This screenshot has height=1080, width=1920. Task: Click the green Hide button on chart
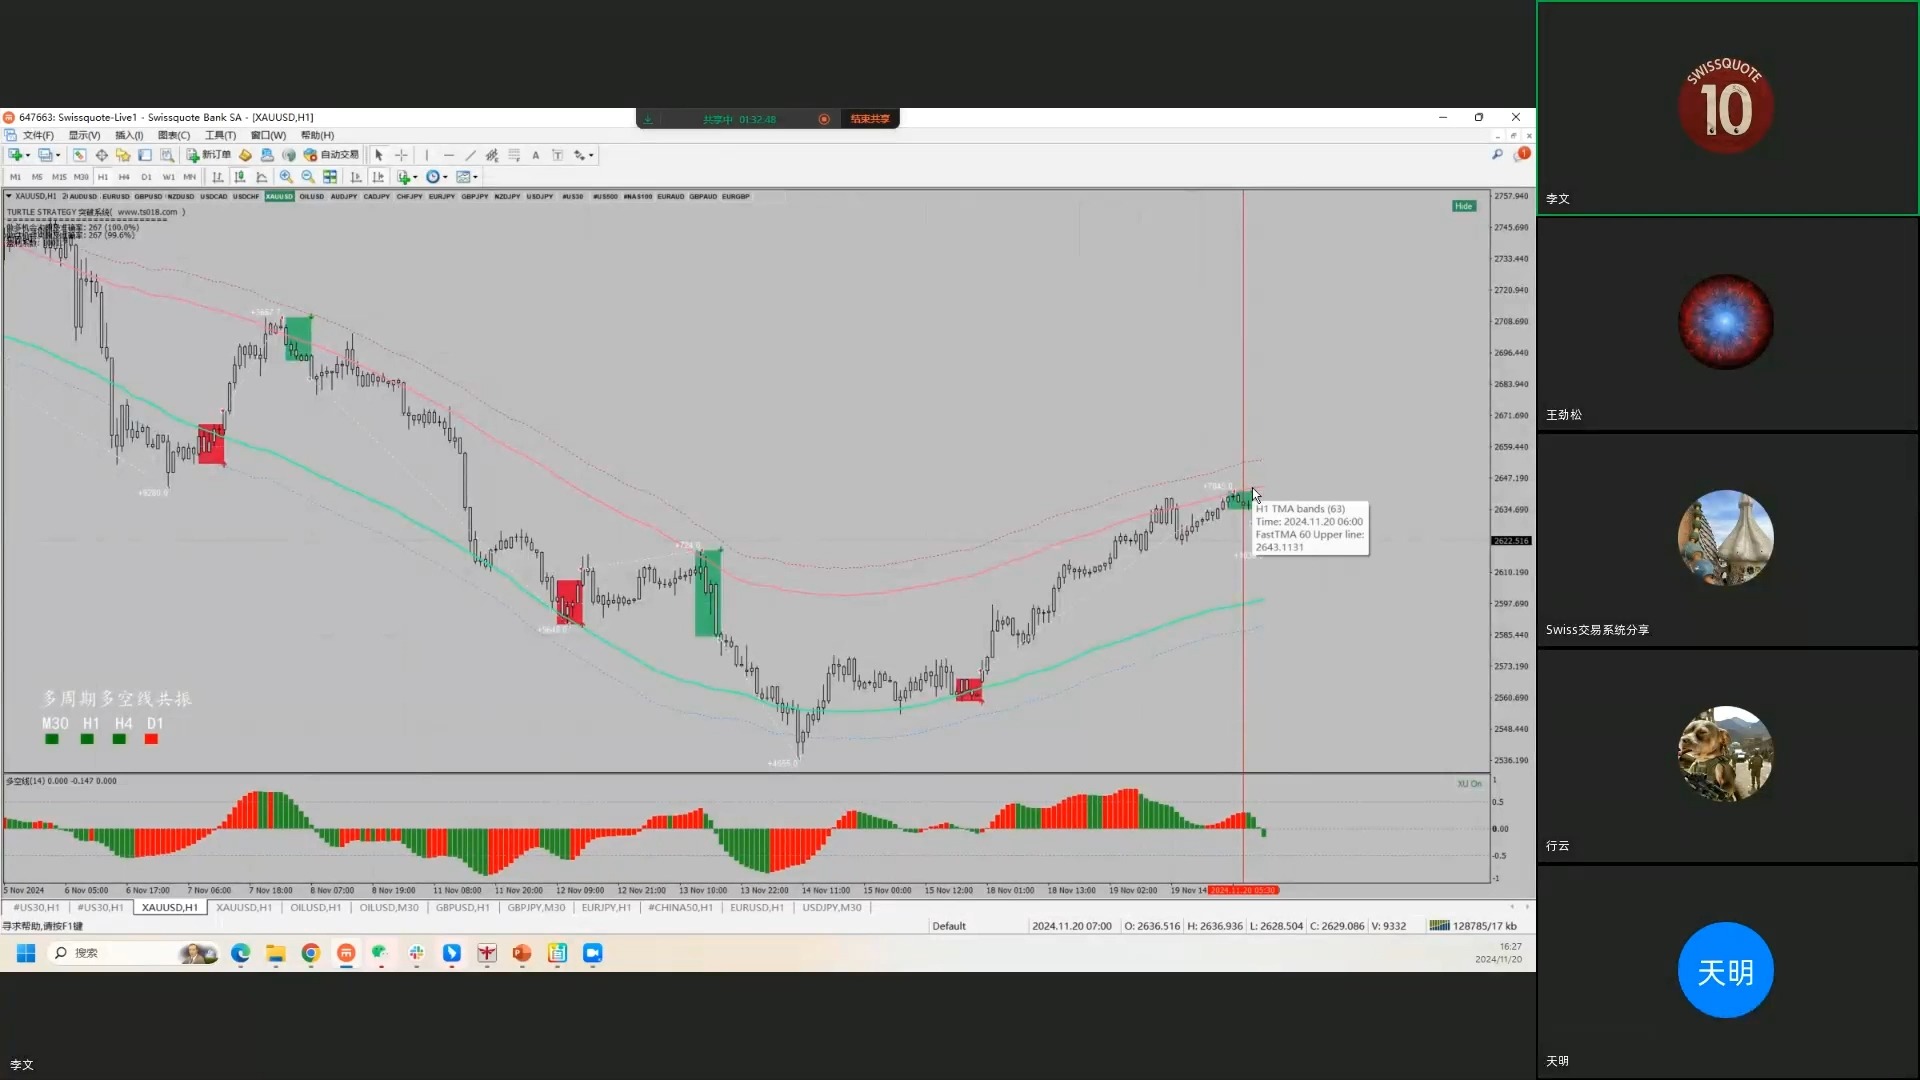1463,206
